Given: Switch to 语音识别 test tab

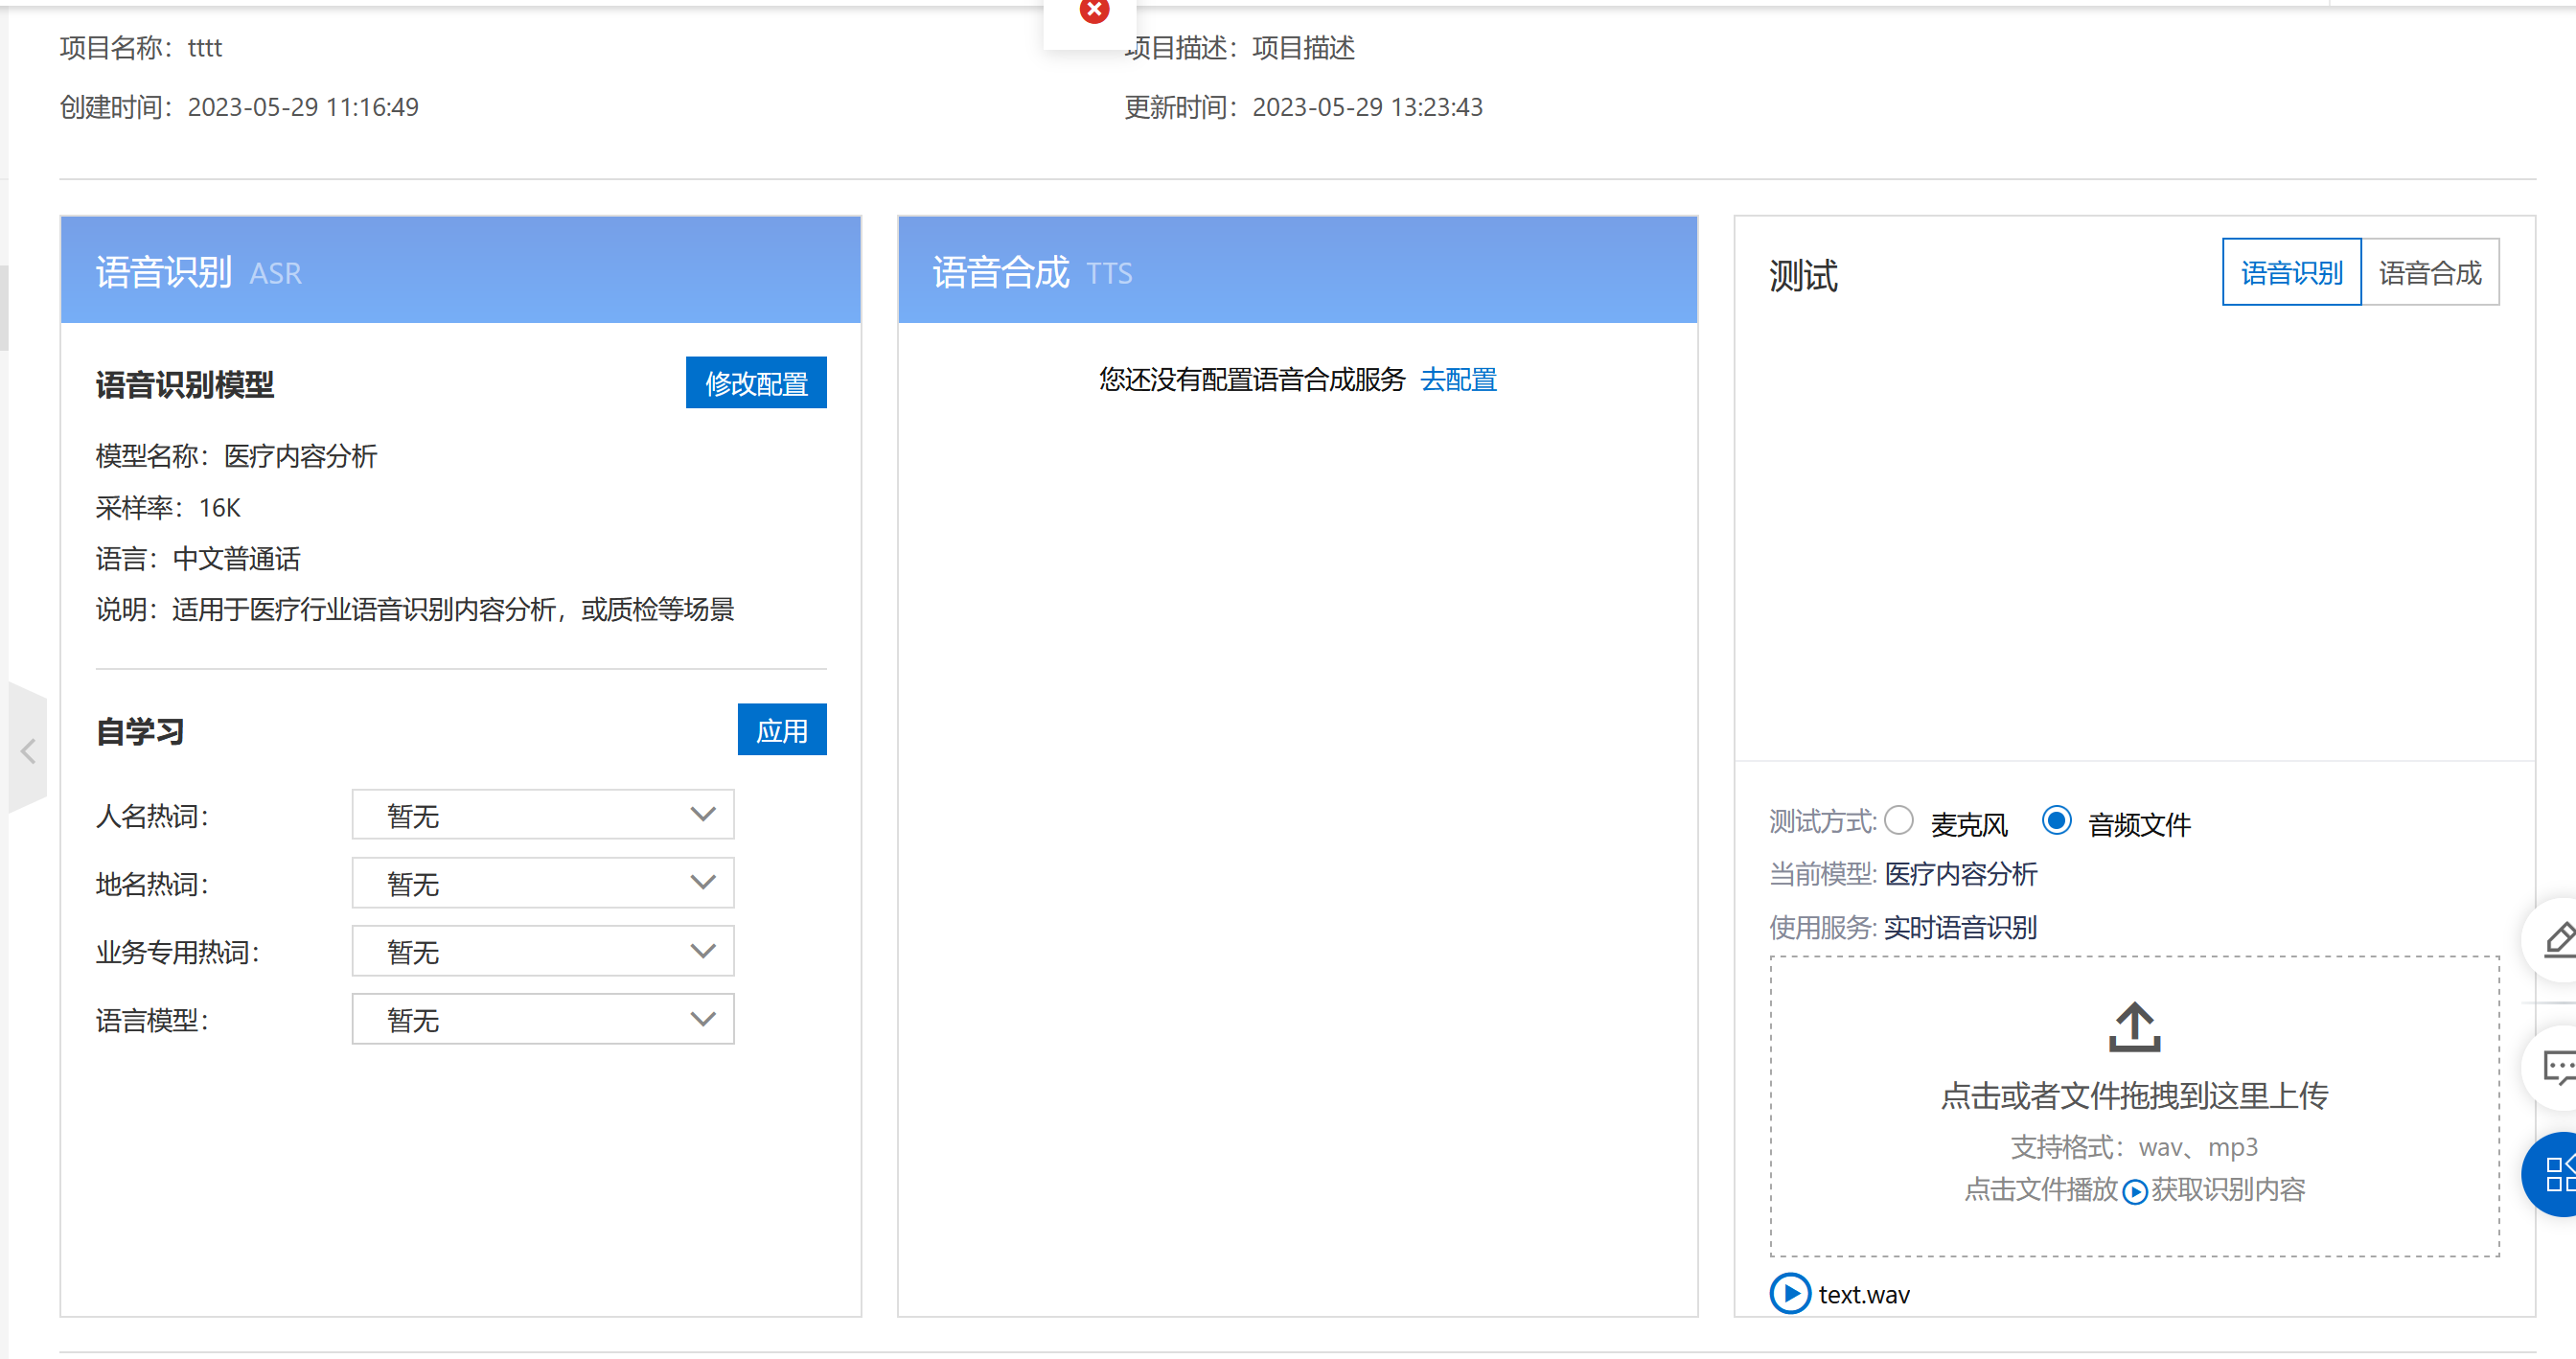Looking at the screenshot, I should click(2291, 272).
